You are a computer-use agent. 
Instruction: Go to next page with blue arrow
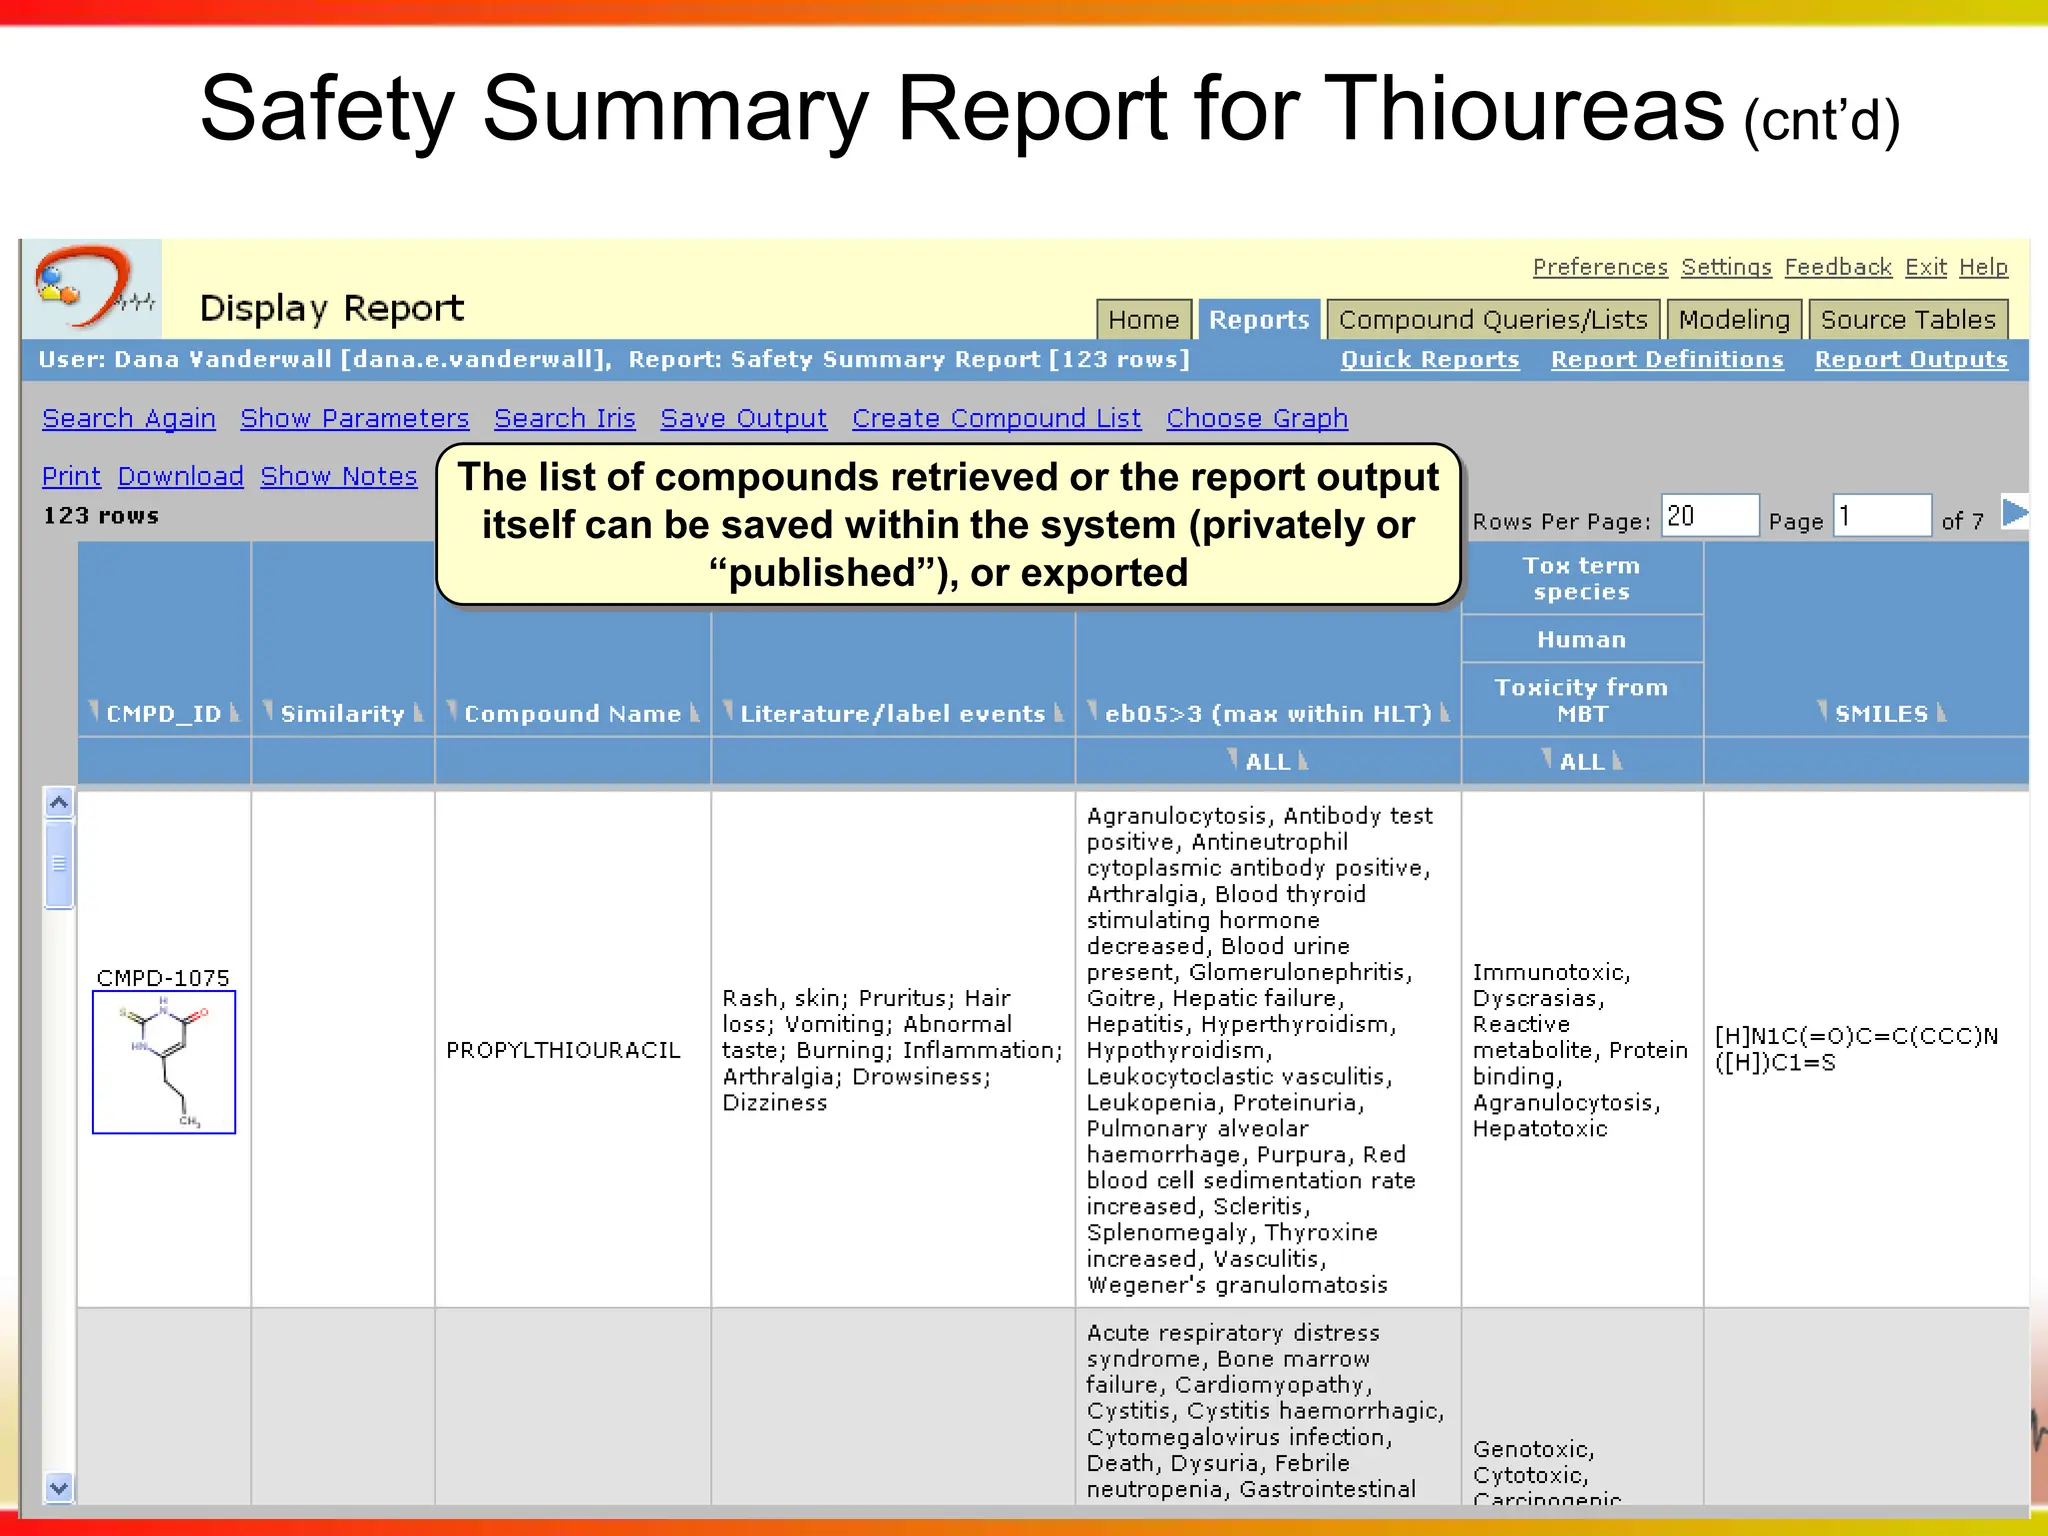(x=2014, y=513)
